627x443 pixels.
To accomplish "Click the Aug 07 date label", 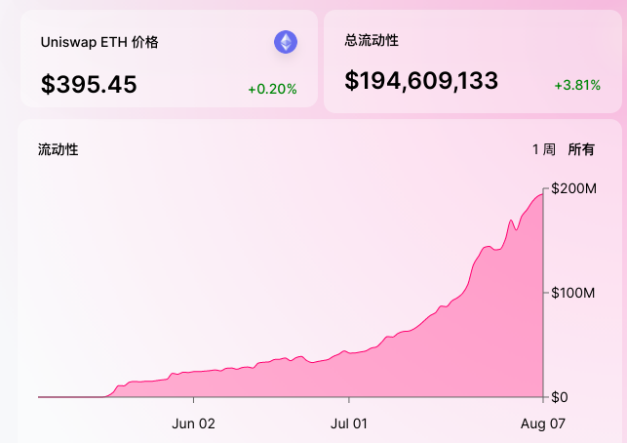I will [543, 423].
